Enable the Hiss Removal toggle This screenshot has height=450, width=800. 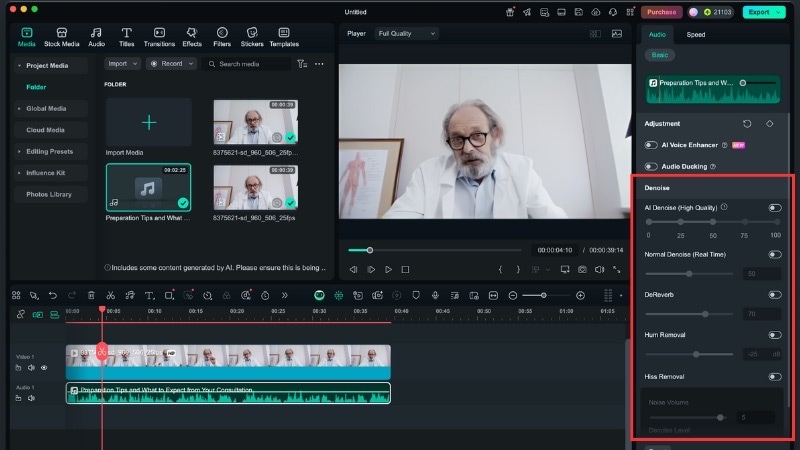click(x=774, y=377)
